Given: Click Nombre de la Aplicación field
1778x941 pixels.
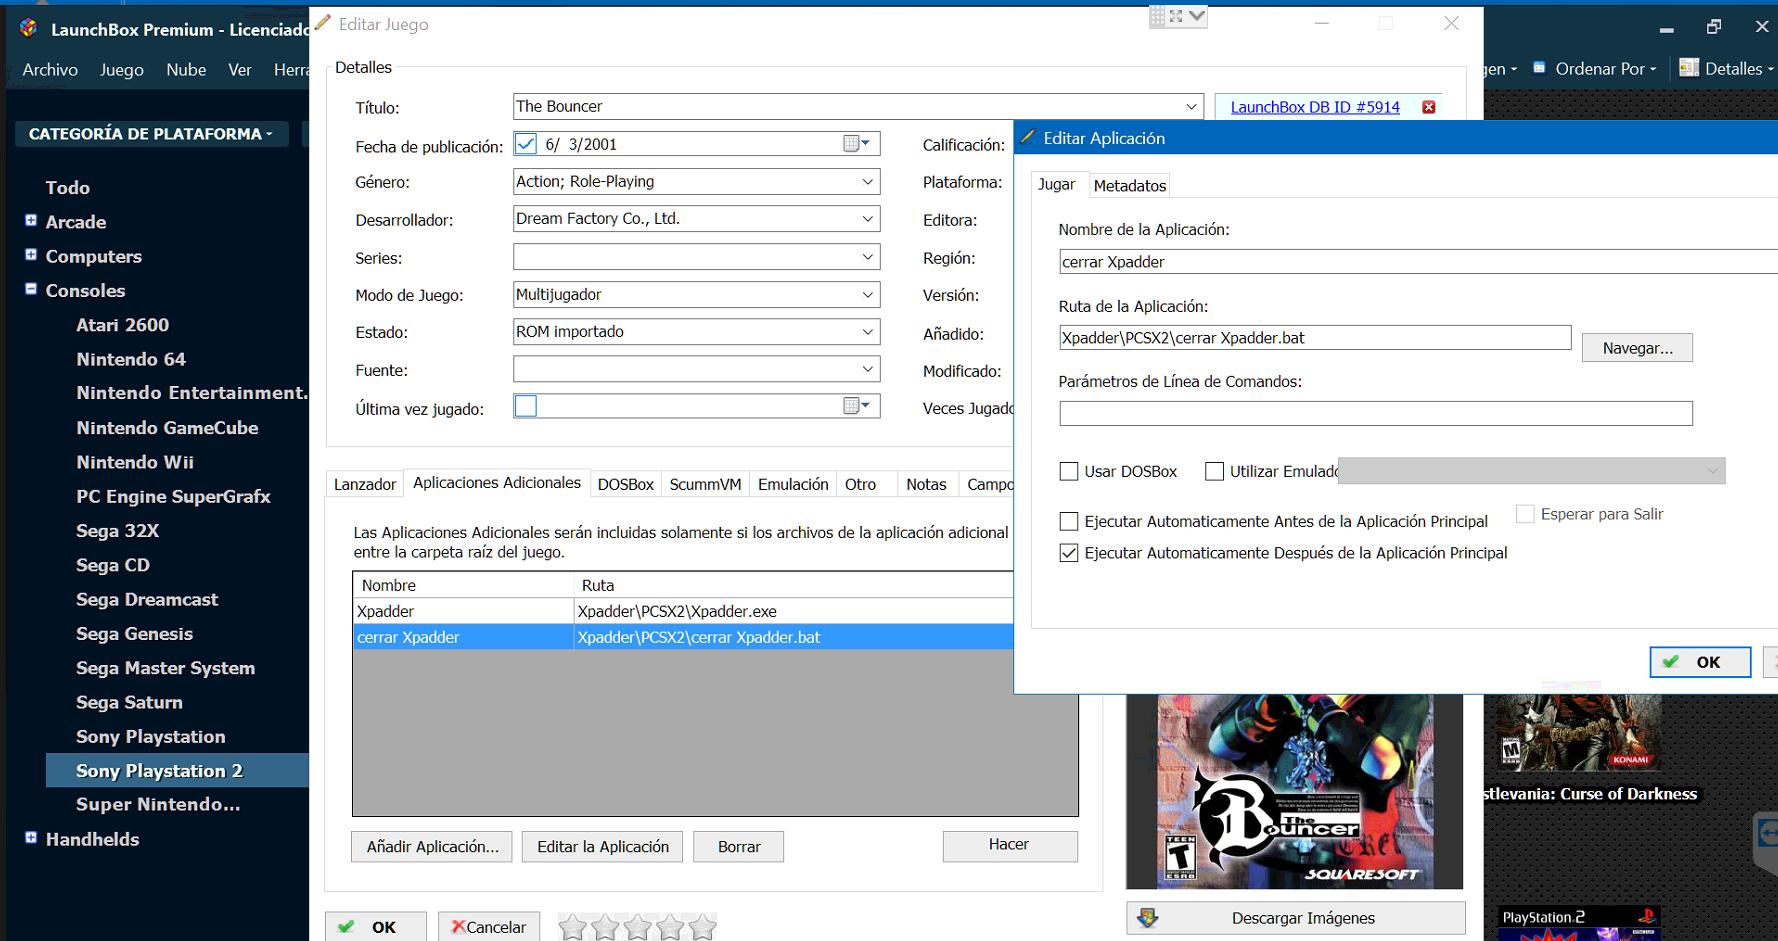Looking at the screenshot, I should click(x=1418, y=262).
